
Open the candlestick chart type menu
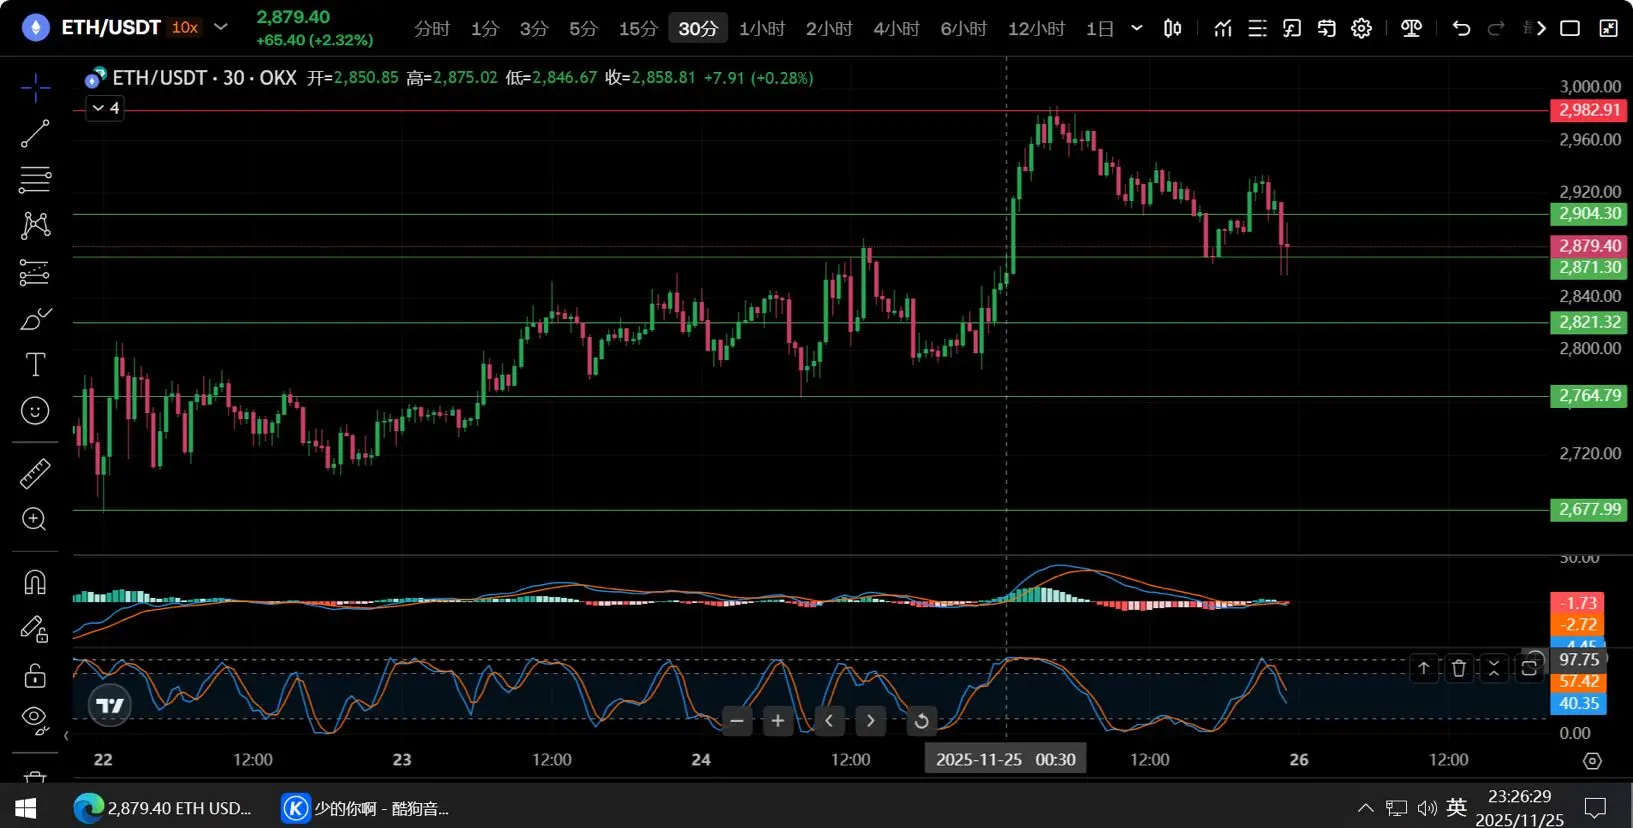click(1173, 28)
